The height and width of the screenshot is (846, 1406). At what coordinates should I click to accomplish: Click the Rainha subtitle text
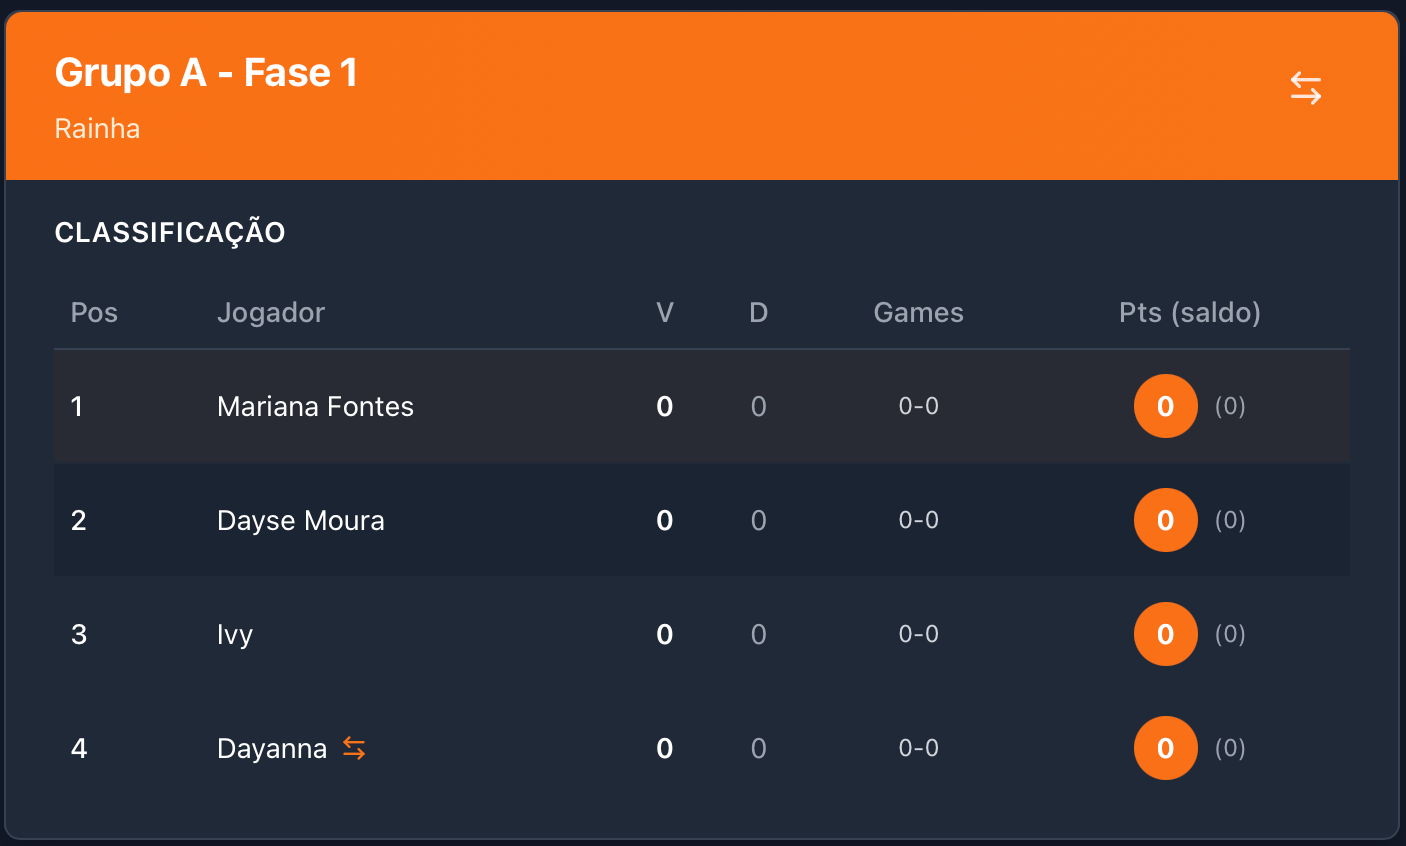pos(97,129)
